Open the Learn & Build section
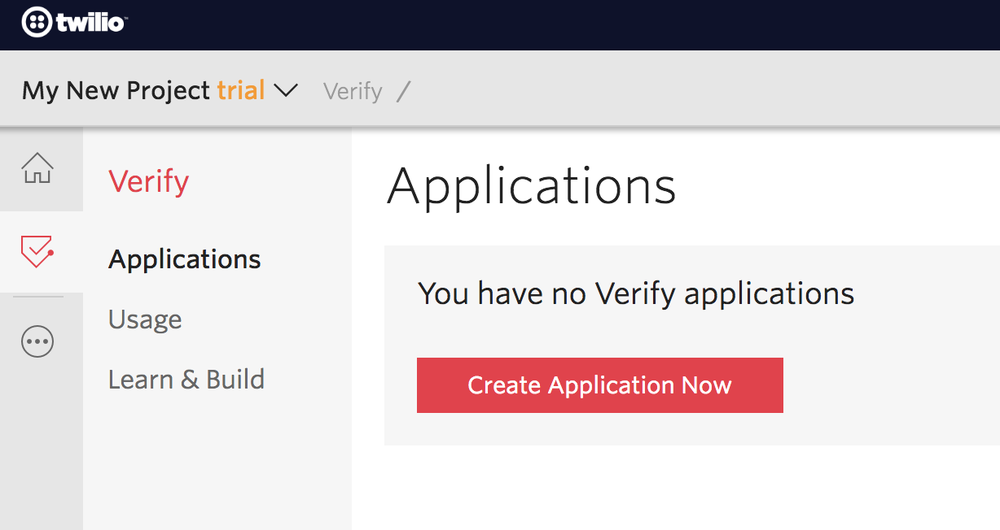Image resolution: width=1000 pixels, height=530 pixels. click(186, 379)
